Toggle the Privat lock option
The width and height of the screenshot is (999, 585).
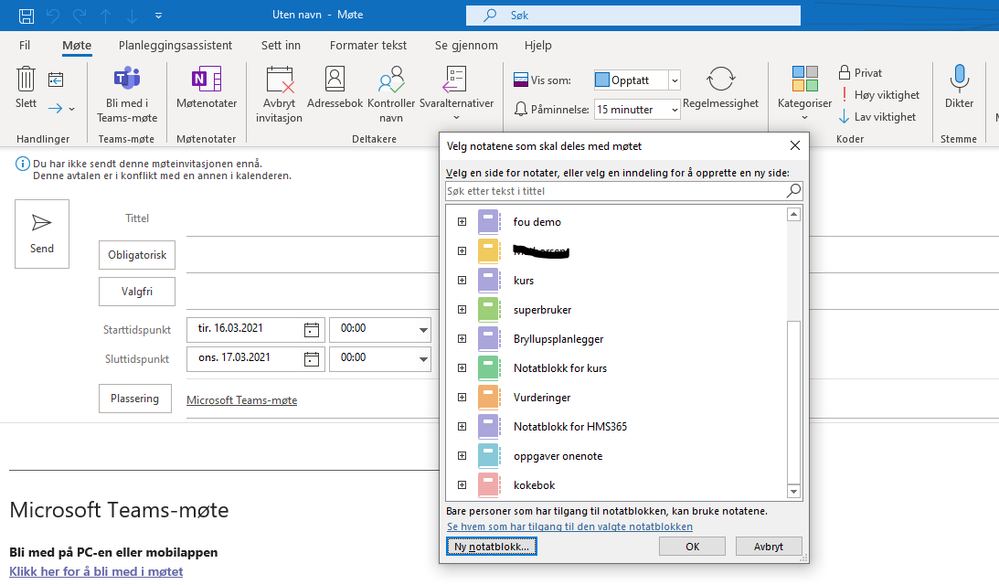pos(860,73)
